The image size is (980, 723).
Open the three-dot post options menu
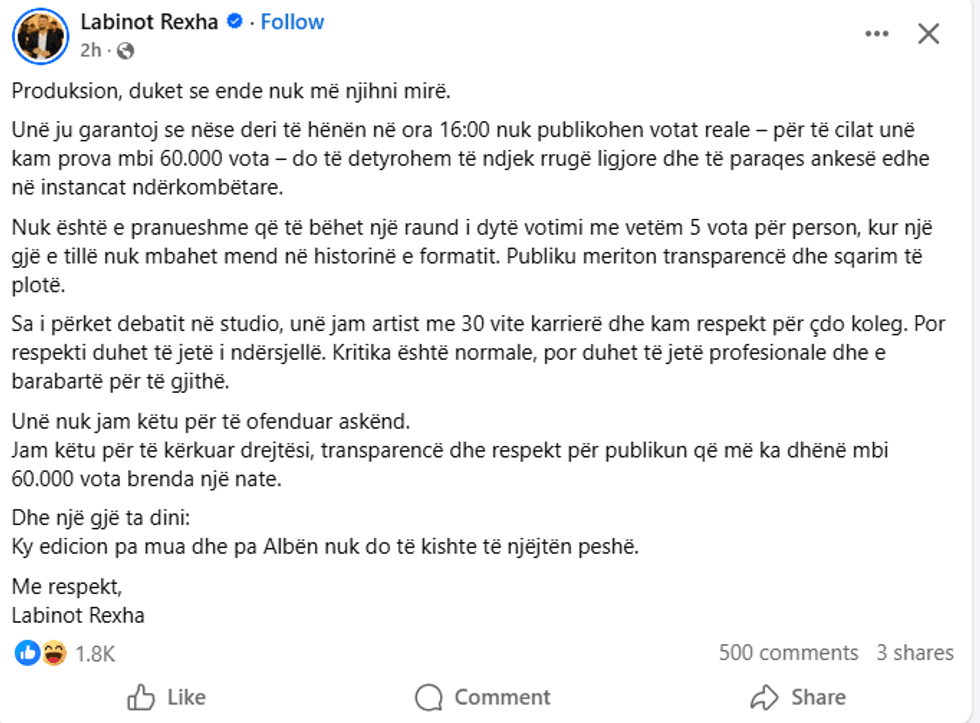point(877,34)
